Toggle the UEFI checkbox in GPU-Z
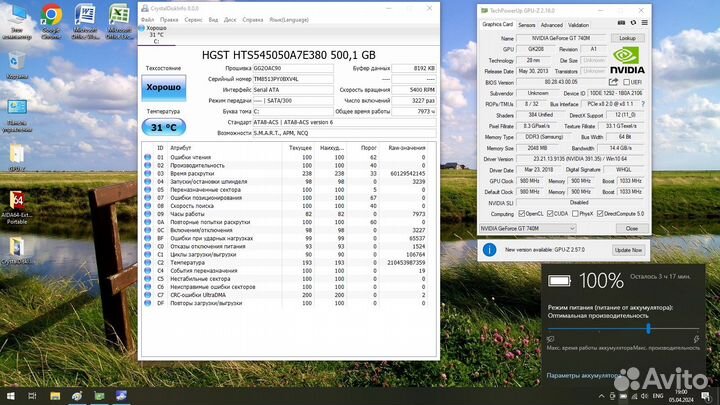The height and width of the screenshot is (405, 720). [x=626, y=82]
